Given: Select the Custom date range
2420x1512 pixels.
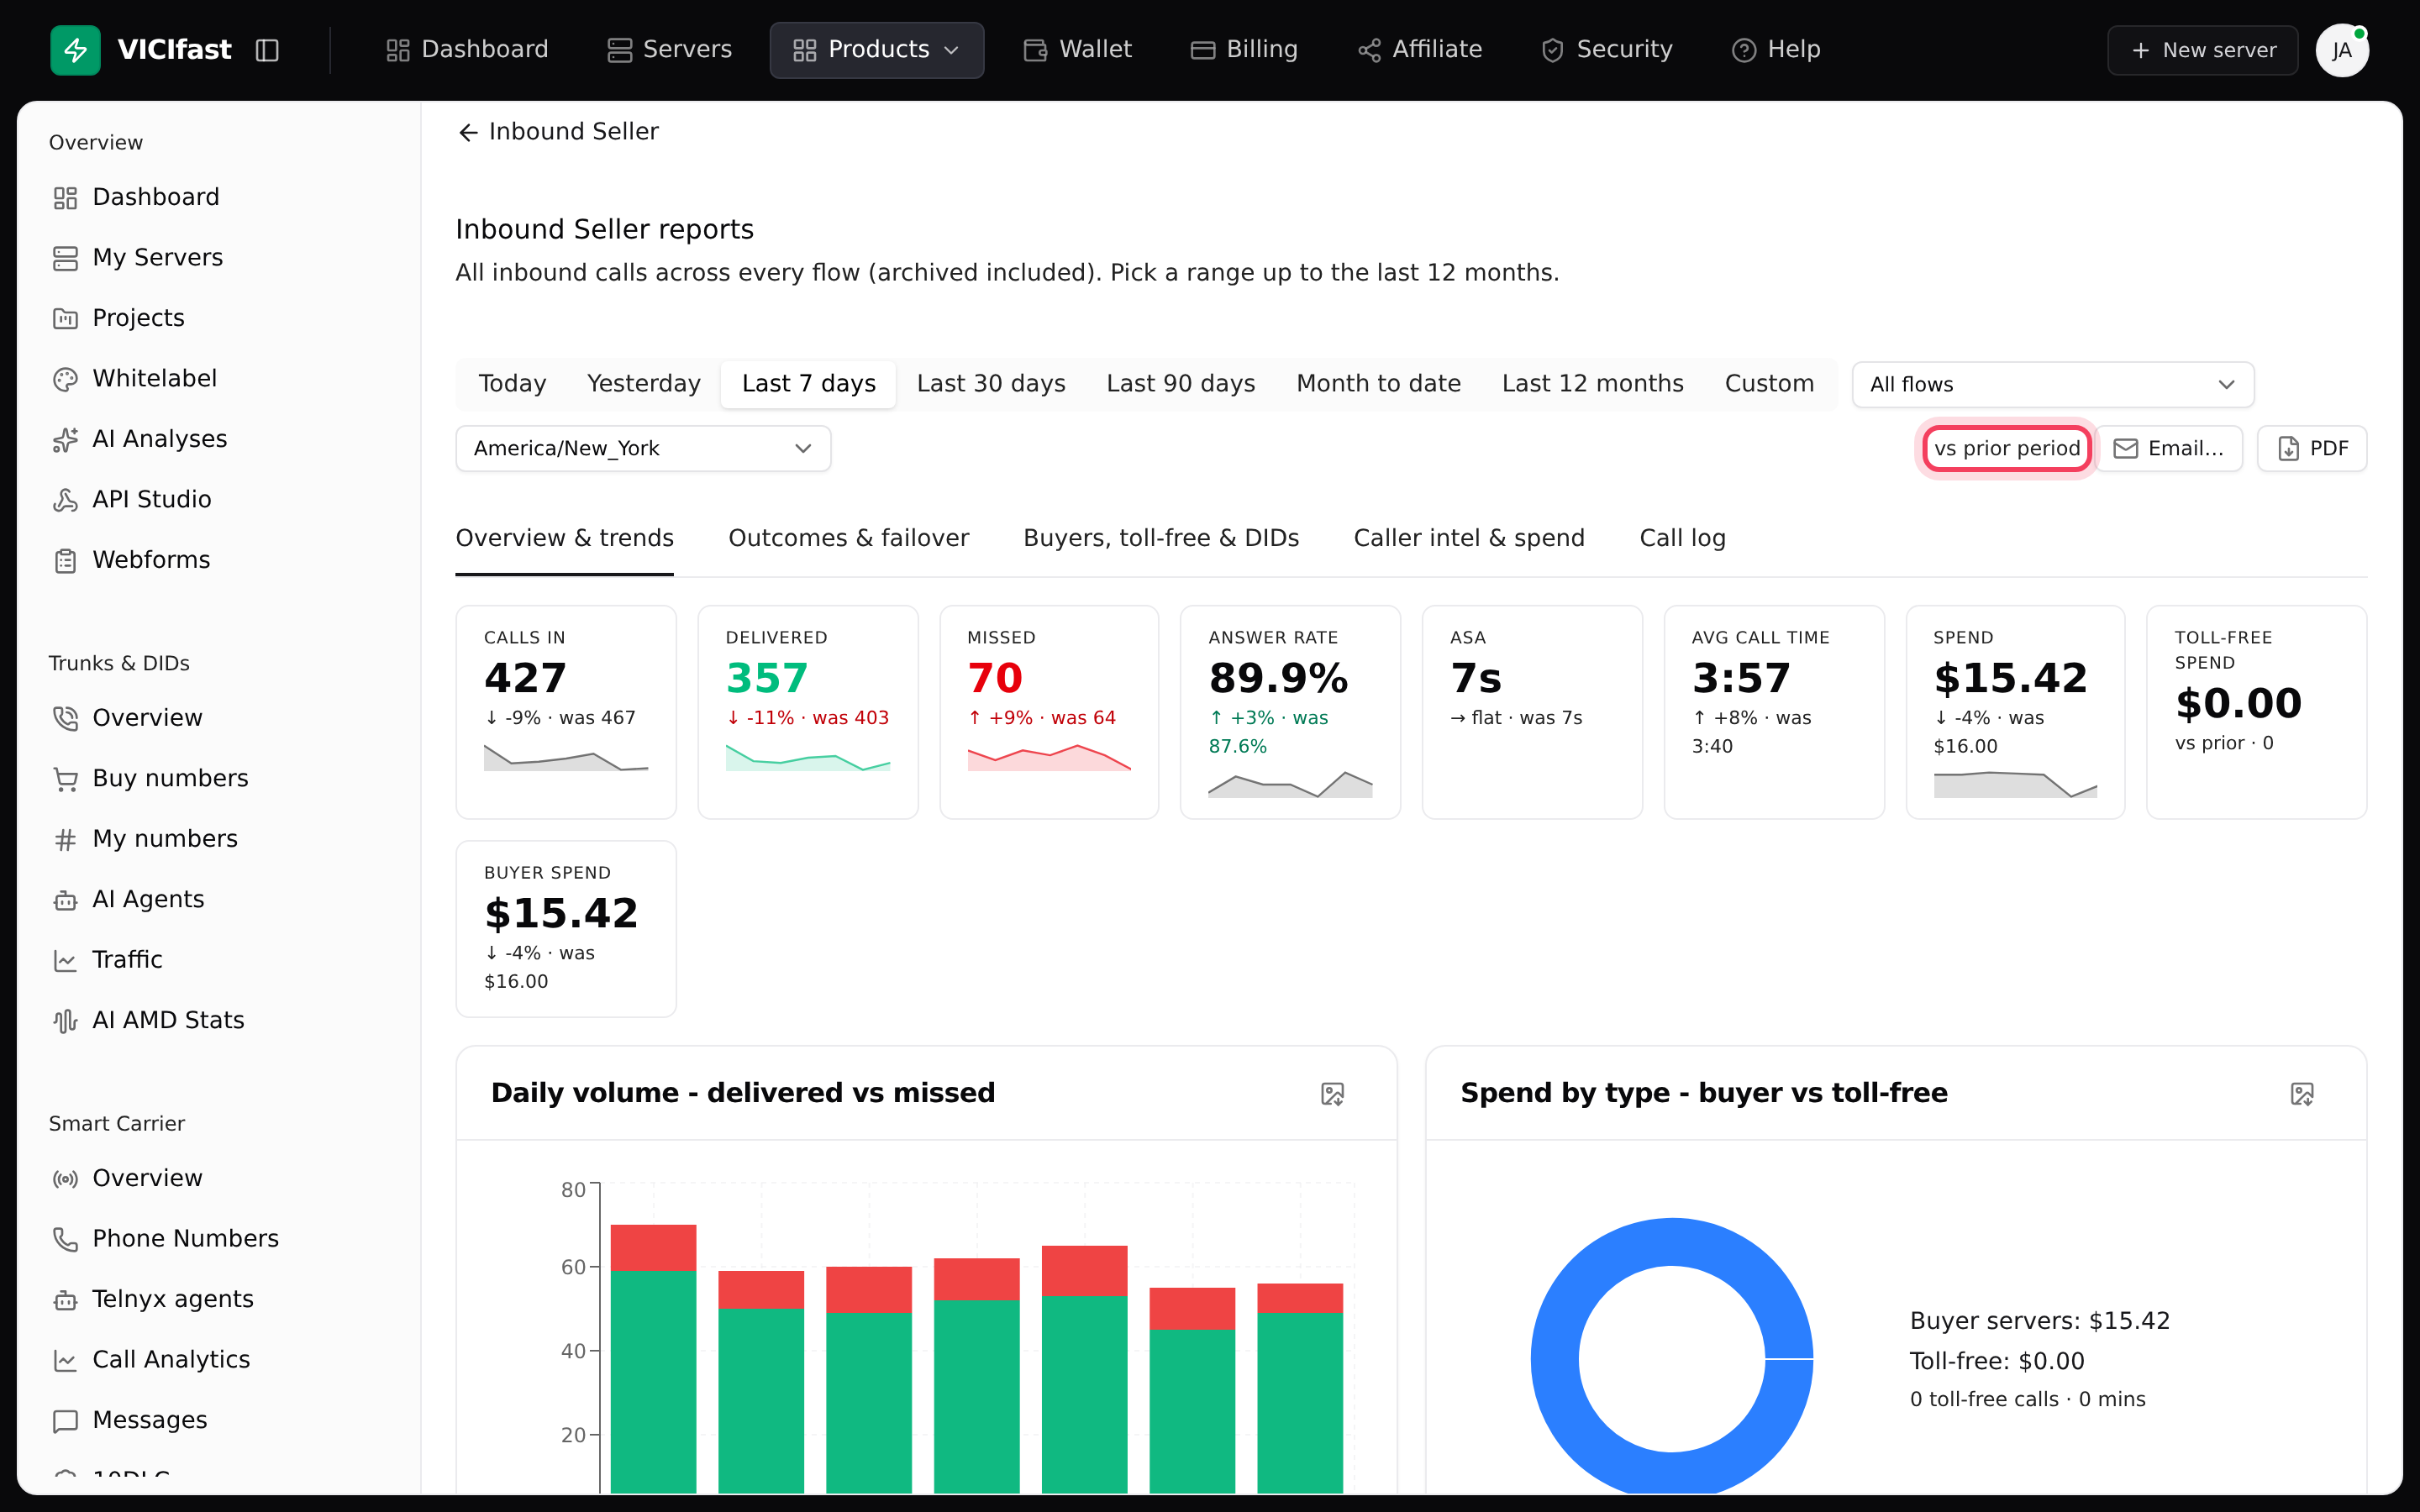Looking at the screenshot, I should pyautogui.click(x=1769, y=384).
